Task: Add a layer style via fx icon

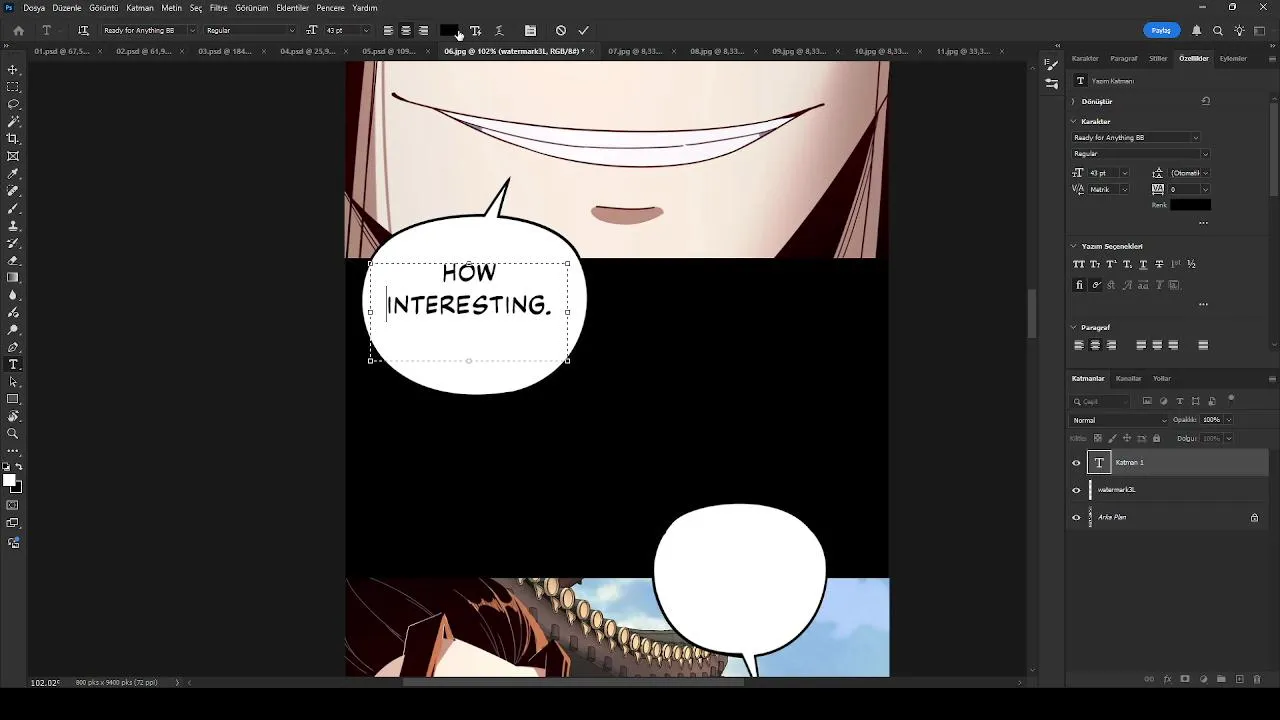Action: coord(1167,679)
